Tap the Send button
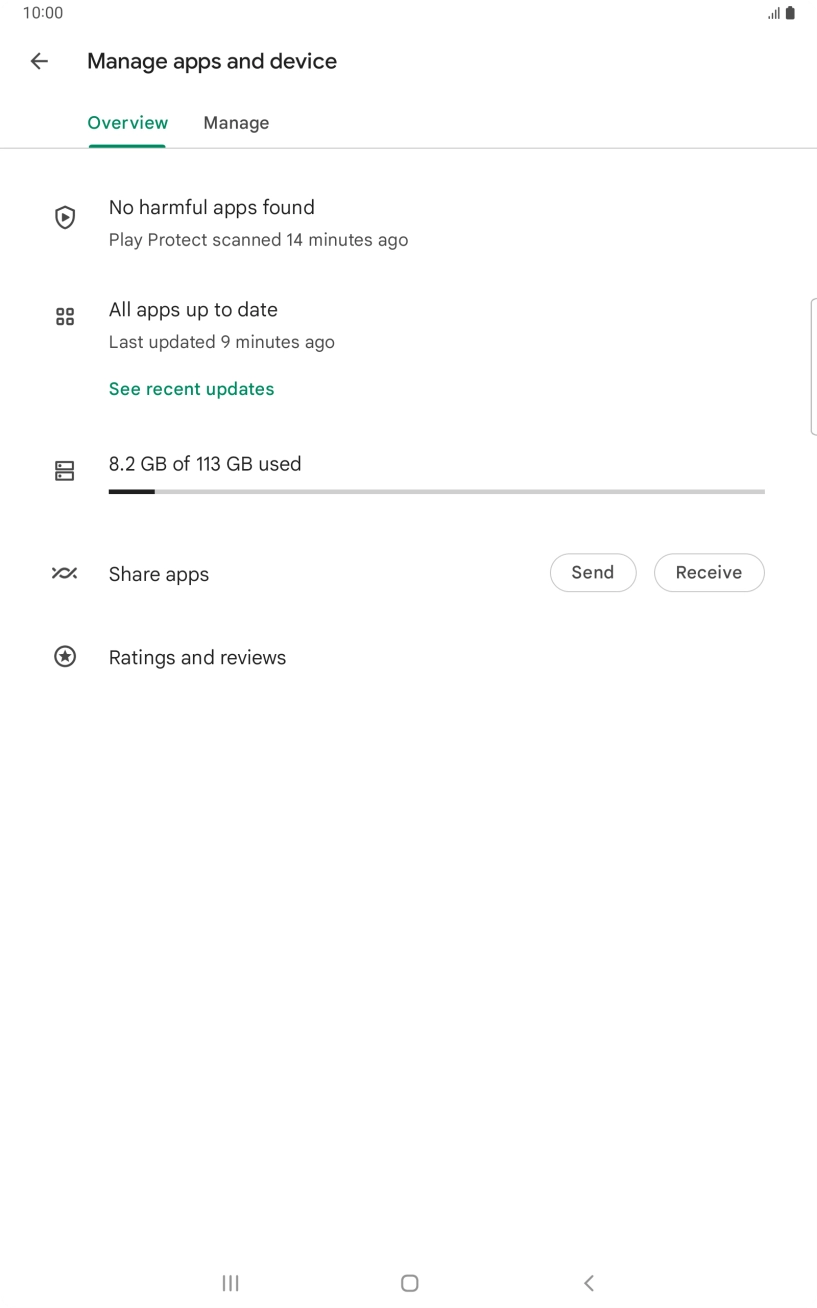This screenshot has height=1308, width=817. (592, 573)
